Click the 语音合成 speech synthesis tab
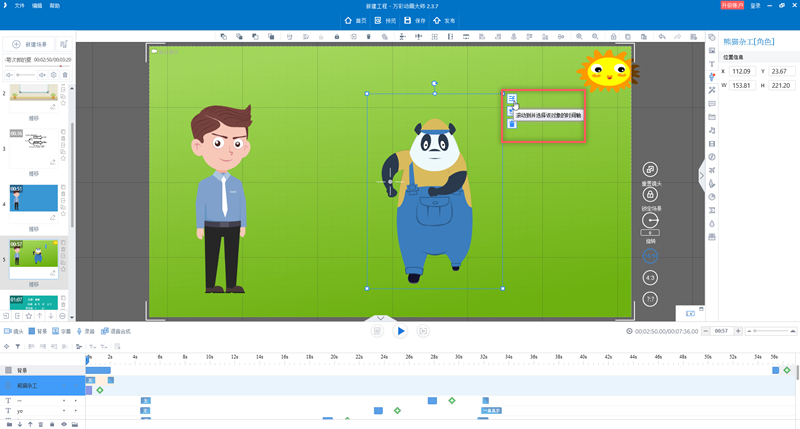 pyautogui.click(x=116, y=331)
